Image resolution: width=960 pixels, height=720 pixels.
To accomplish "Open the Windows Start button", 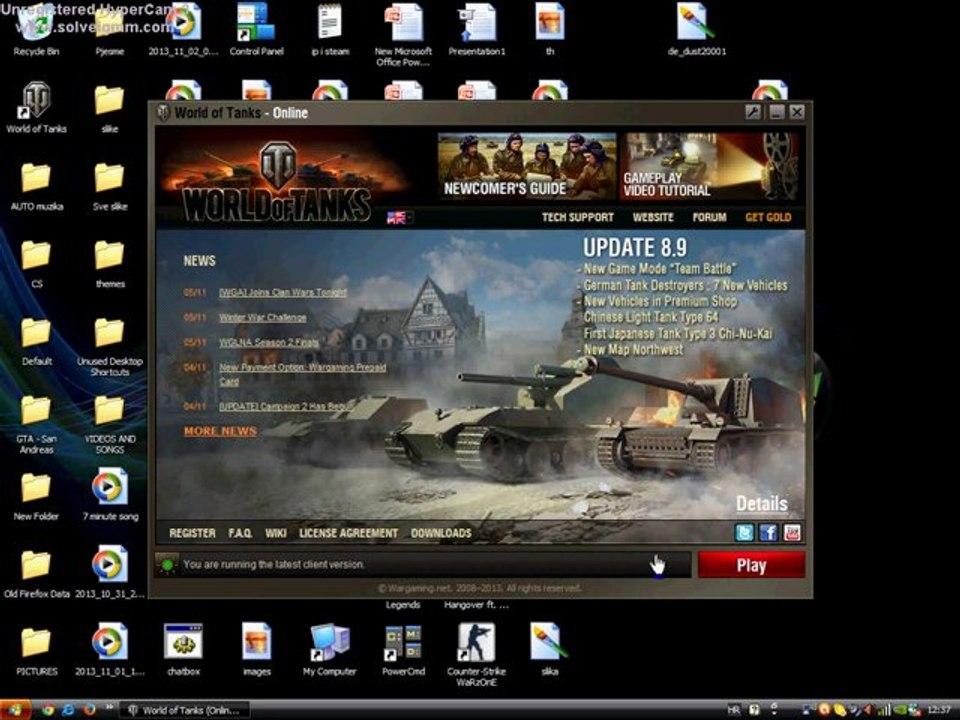I will point(16,710).
